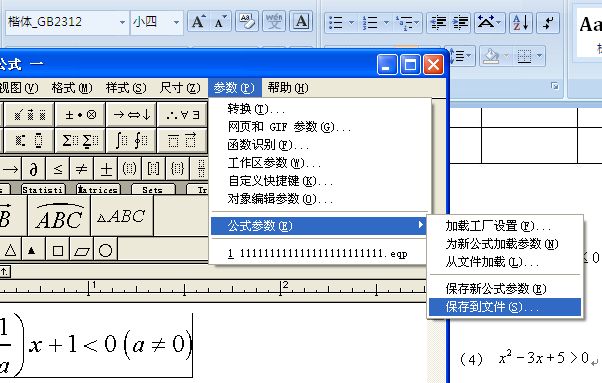This screenshot has width=602, height=383.
Task: Open the integral templates palette
Action: pos(131,140)
